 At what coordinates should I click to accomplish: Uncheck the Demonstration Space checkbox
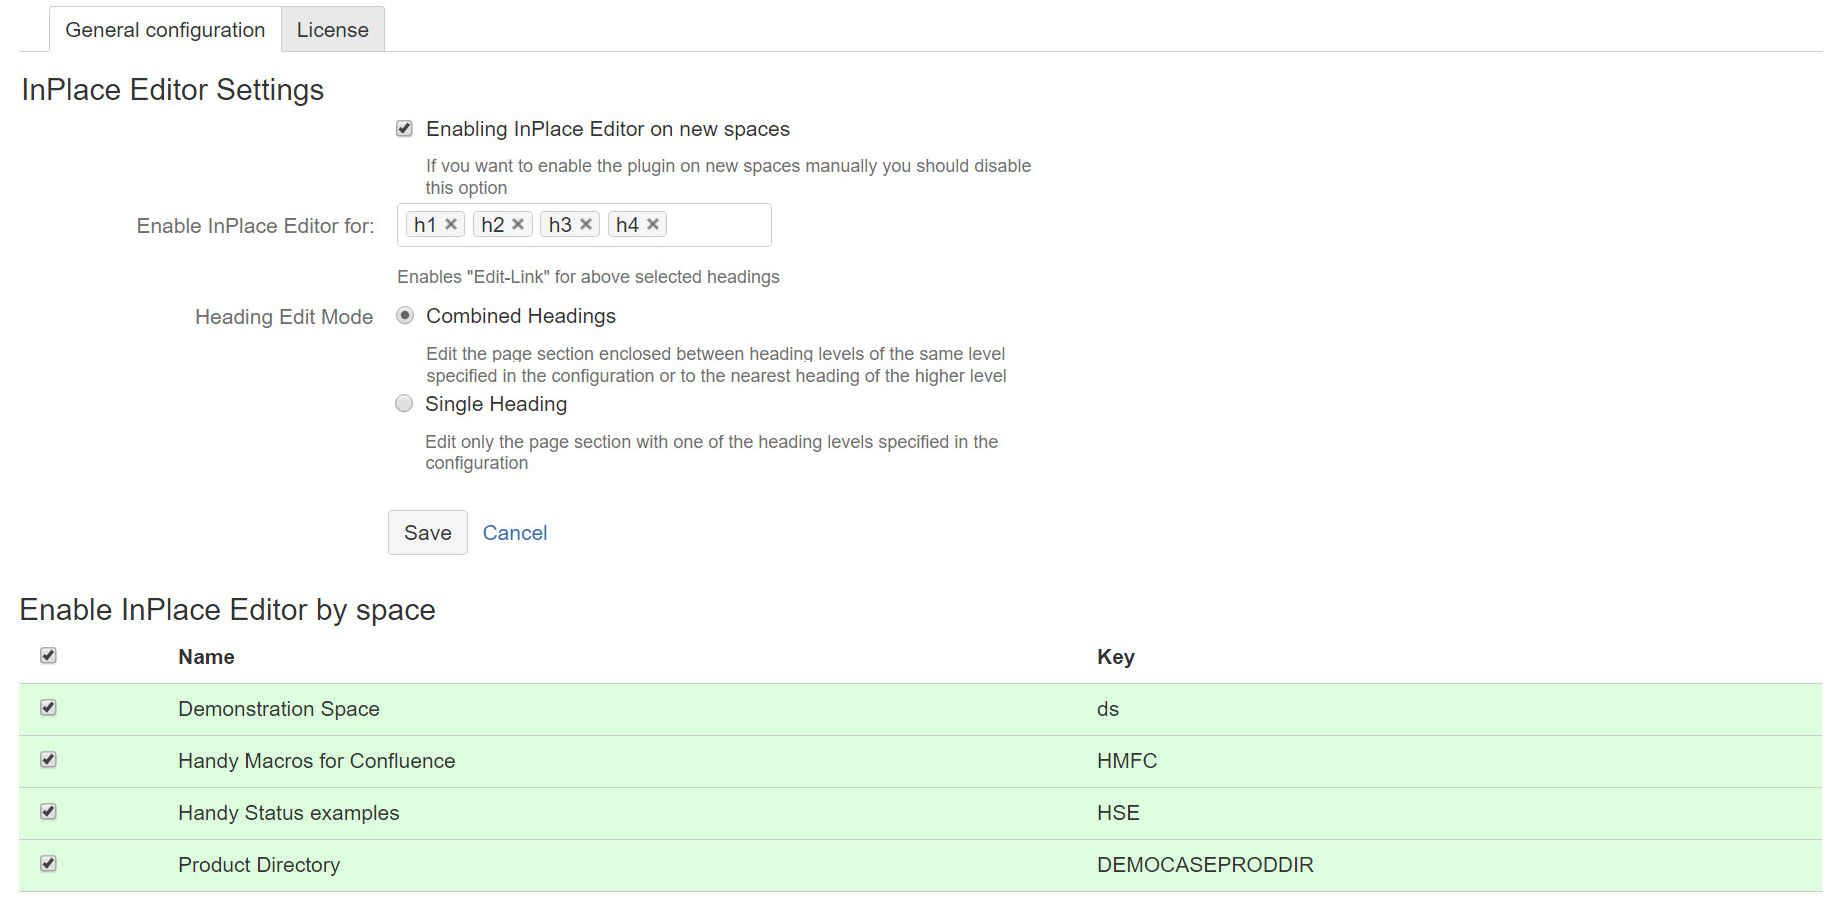point(48,707)
